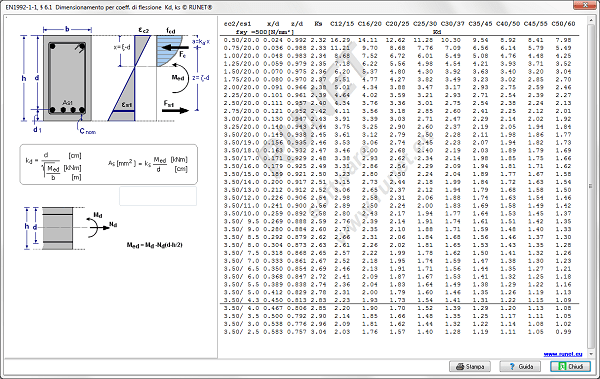Click the Chiudi button to close
The image size is (600, 379).
pos(570,366)
